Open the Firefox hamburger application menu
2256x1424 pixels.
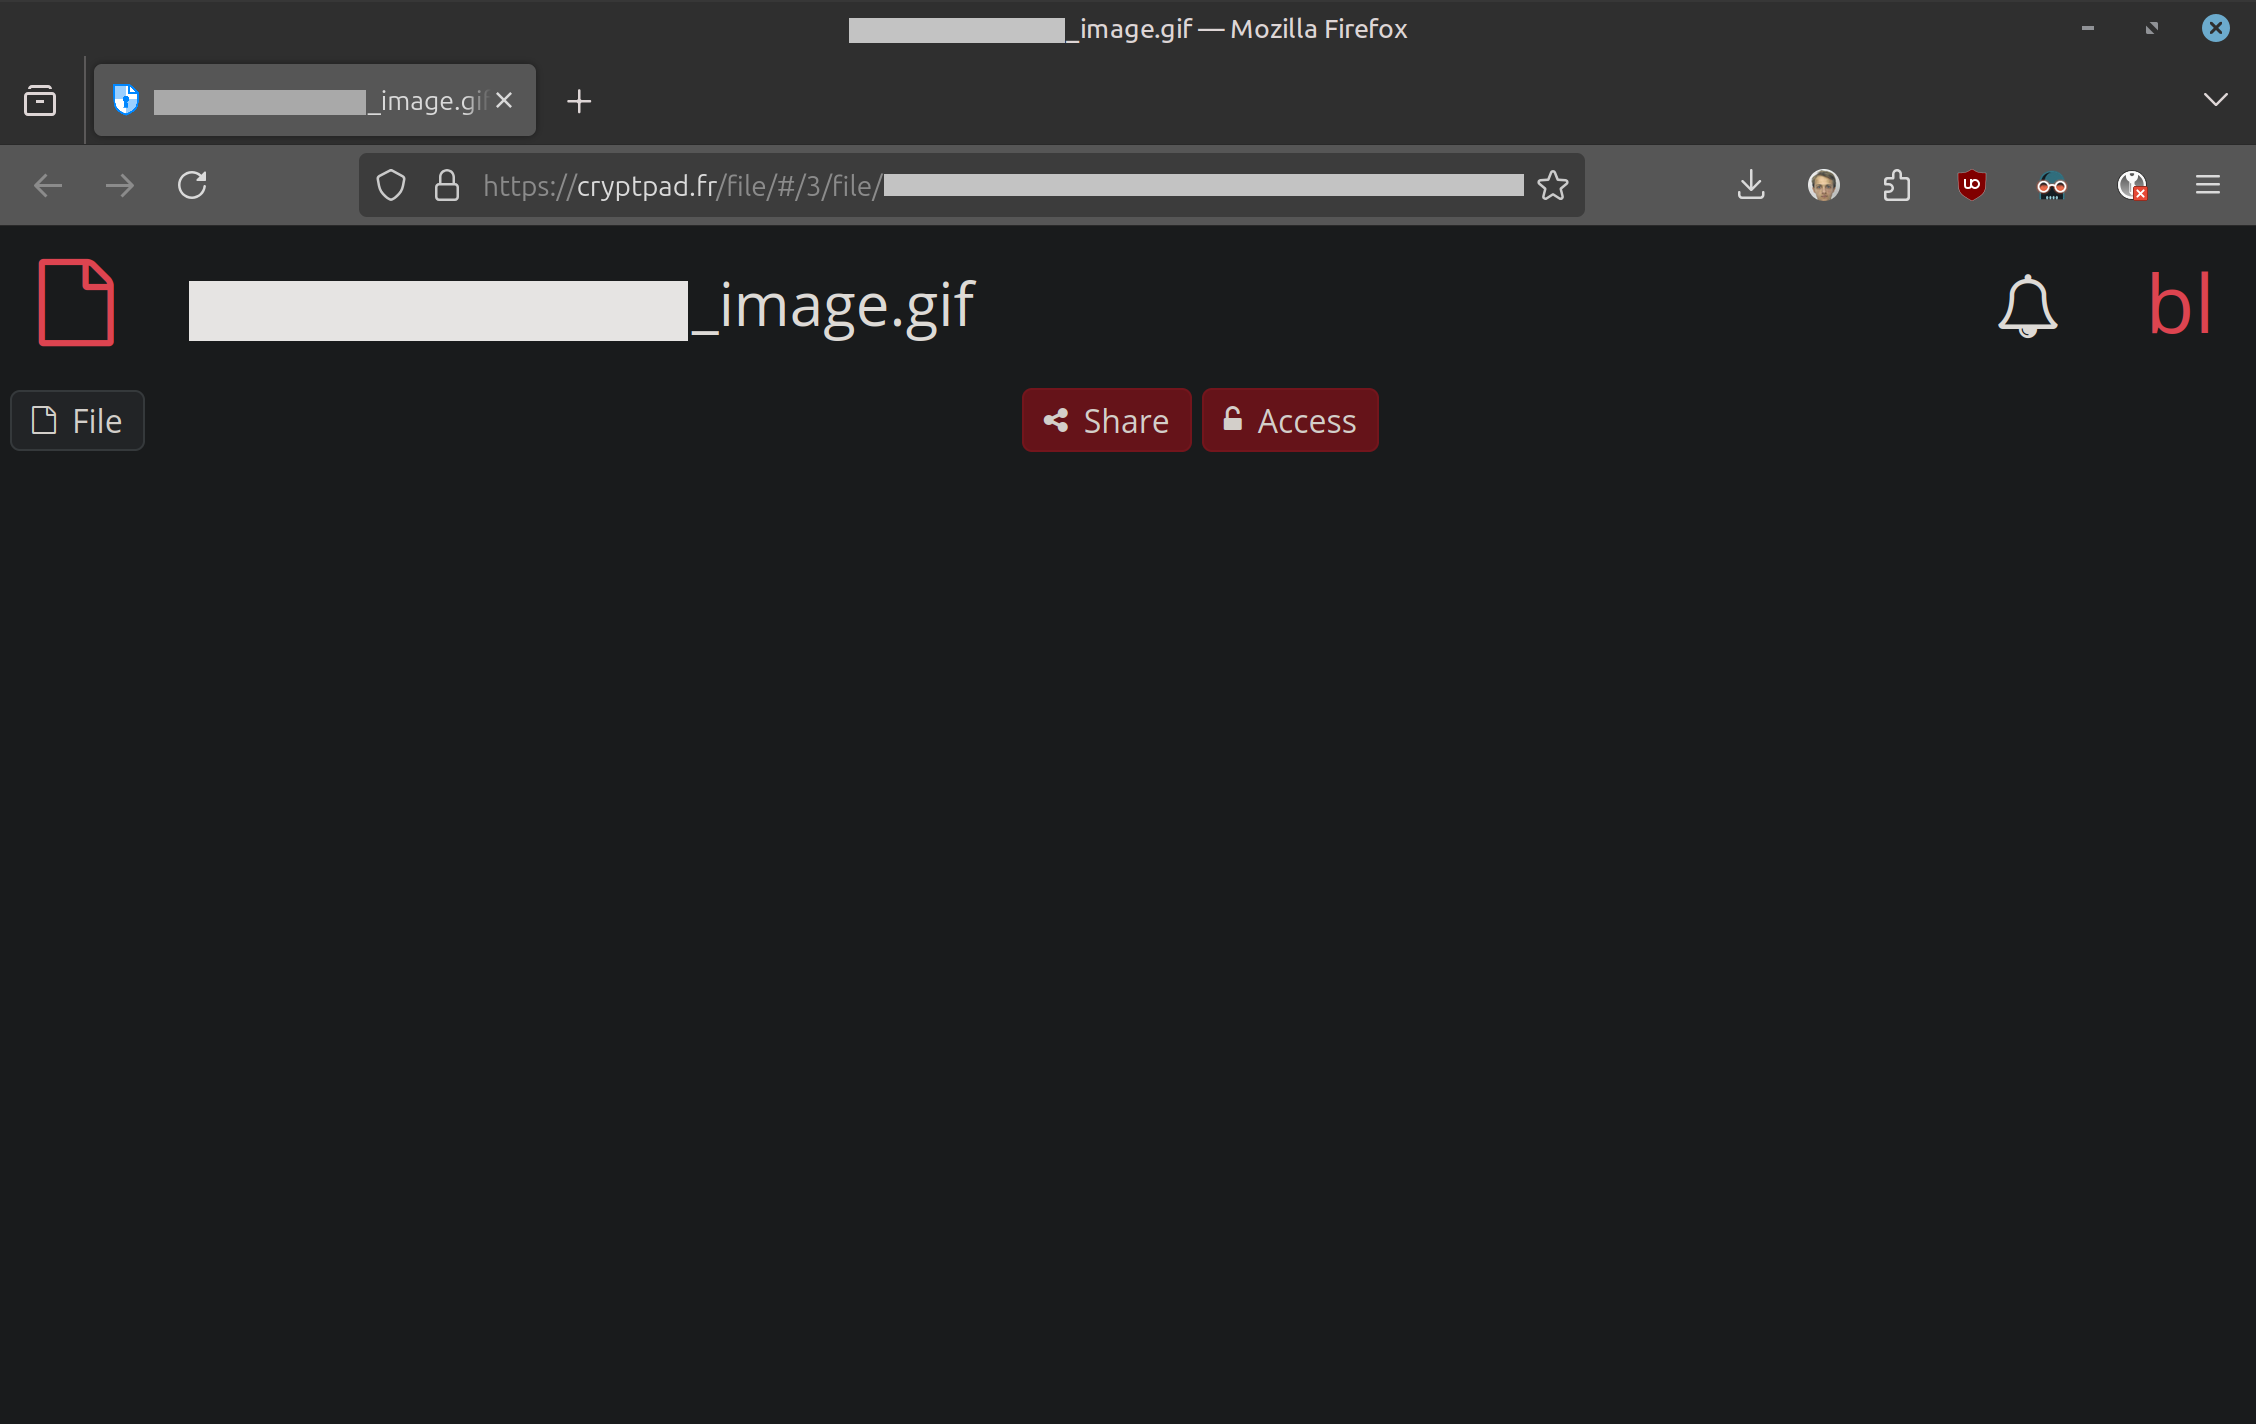click(2207, 185)
